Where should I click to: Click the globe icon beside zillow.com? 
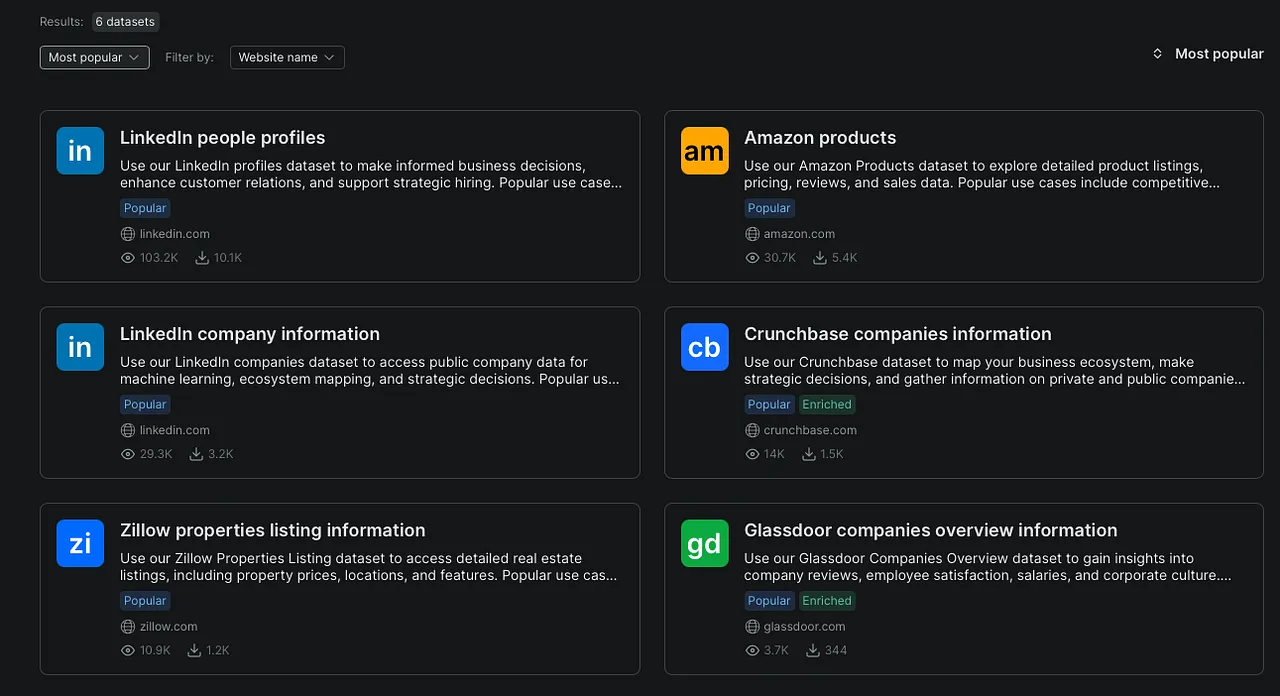click(x=128, y=626)
